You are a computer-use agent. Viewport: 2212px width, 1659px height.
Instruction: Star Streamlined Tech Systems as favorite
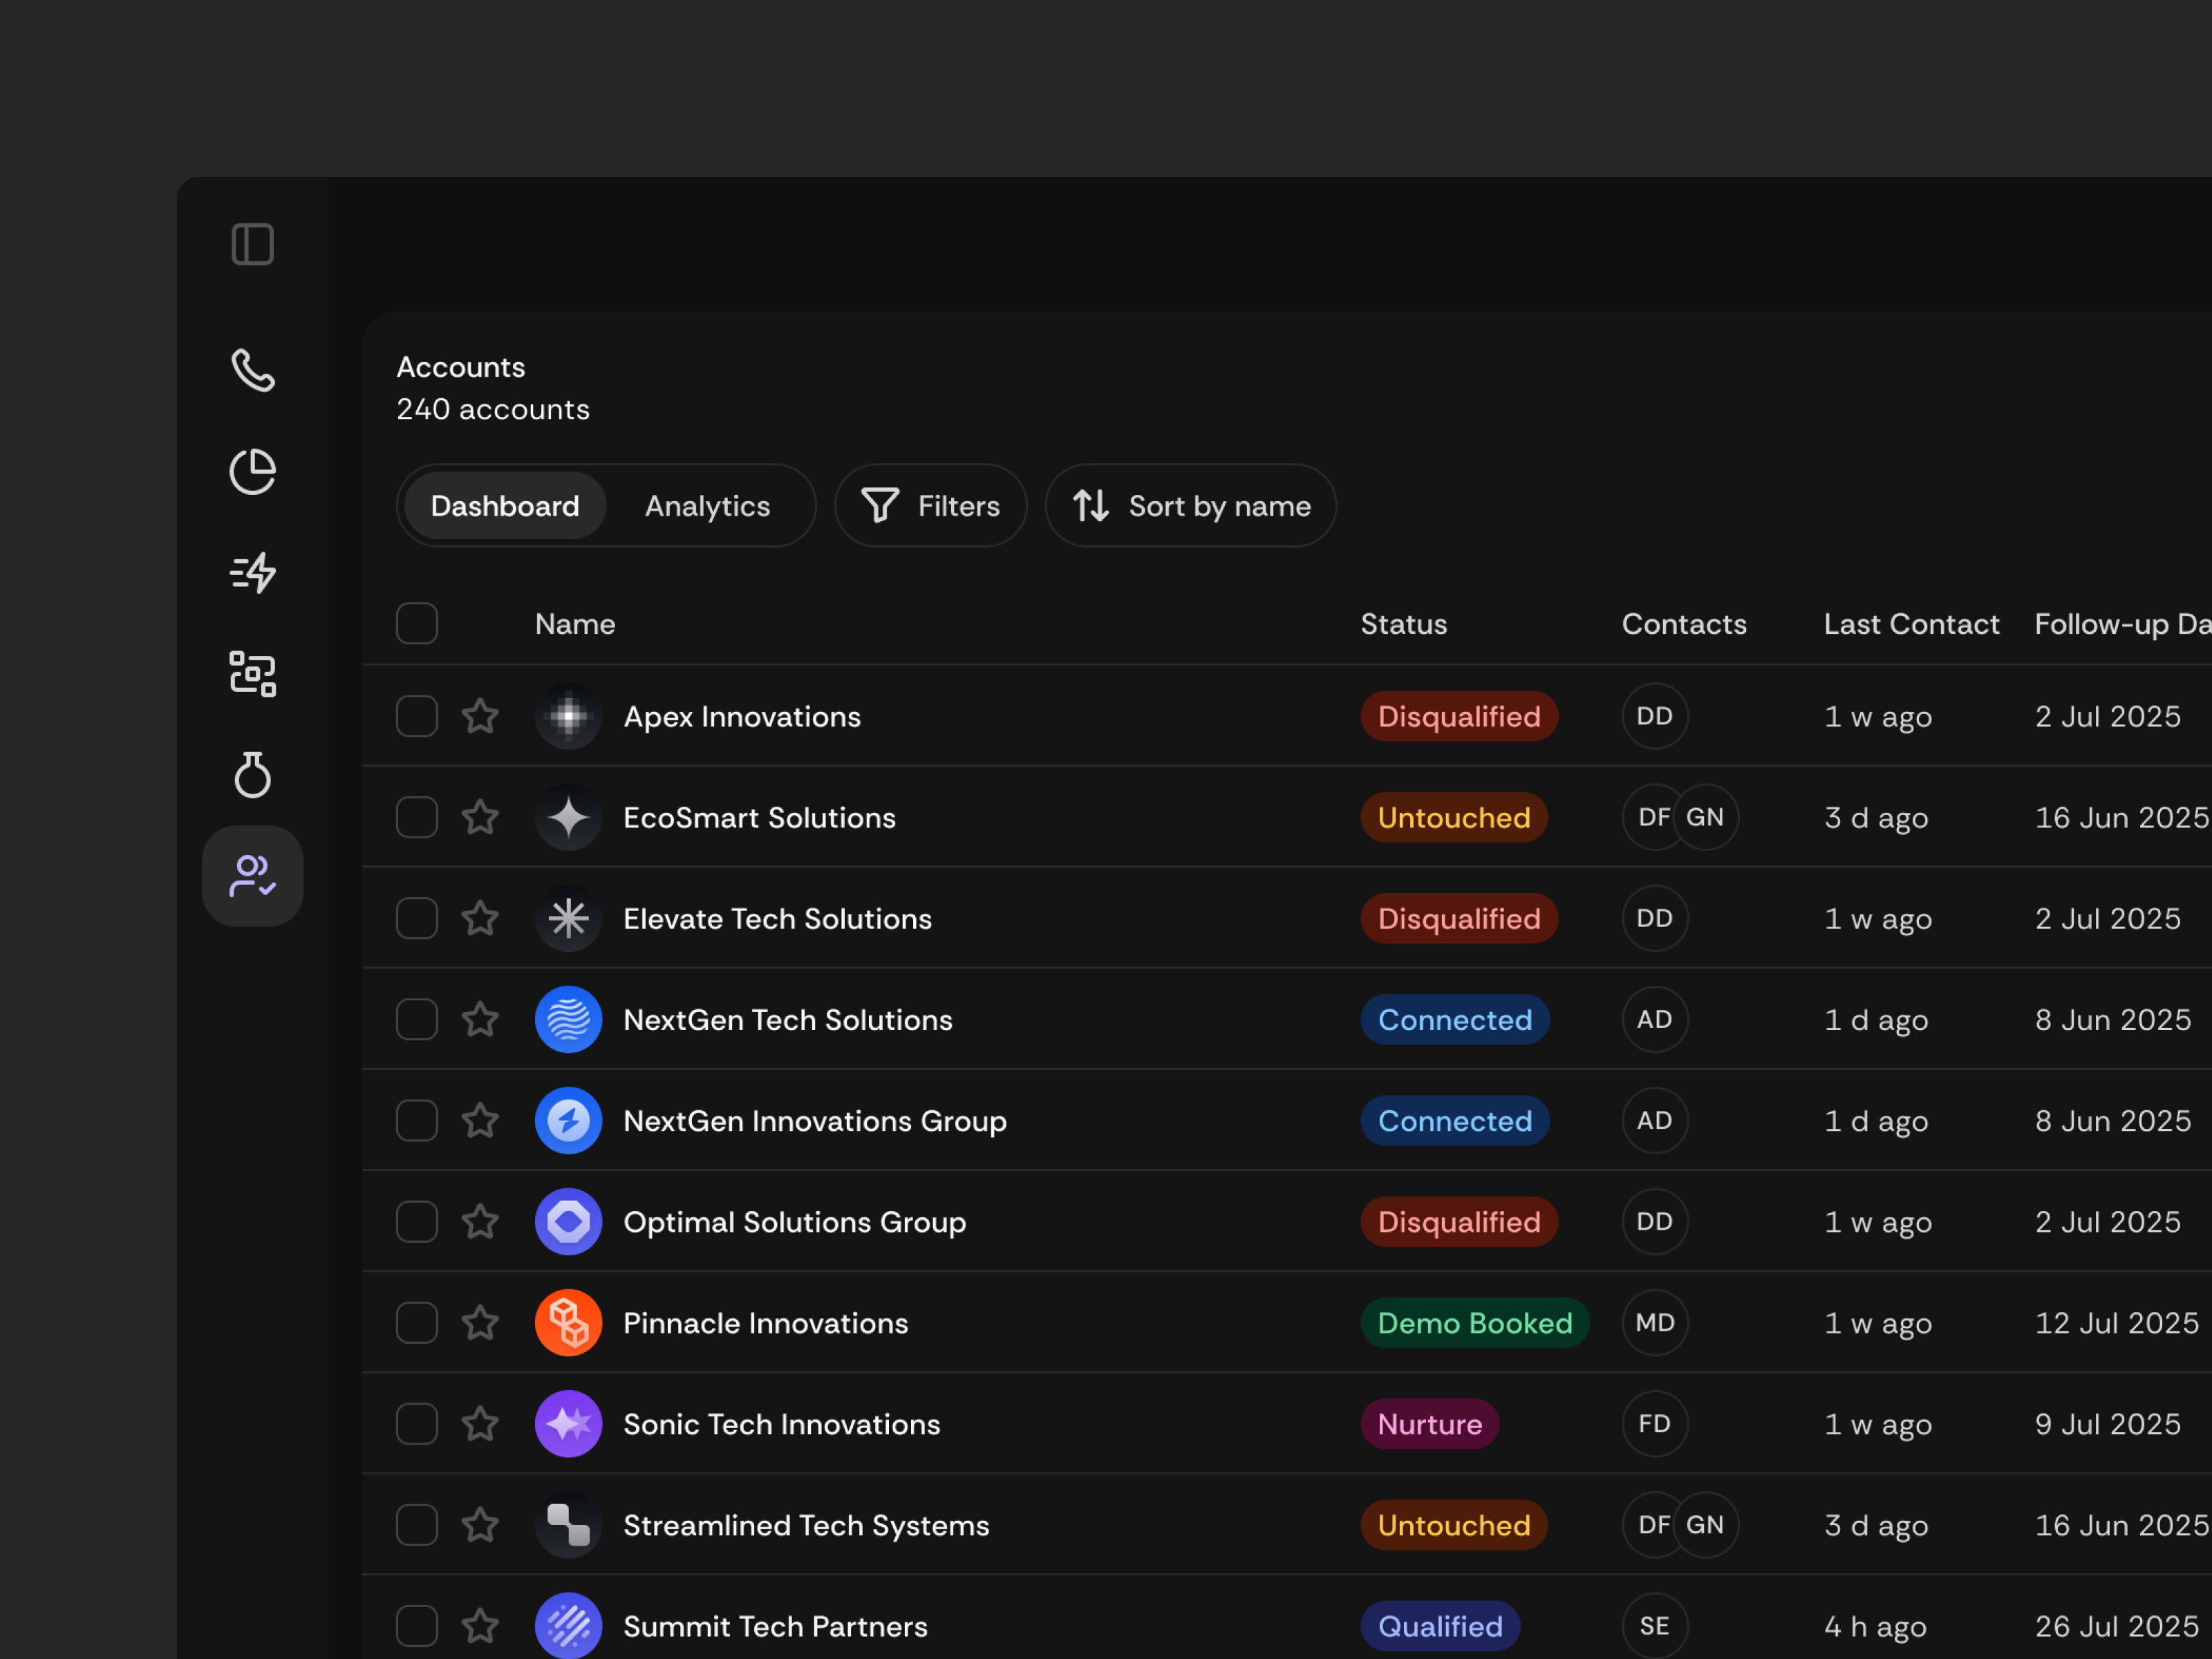click(x=480, y=1524)
